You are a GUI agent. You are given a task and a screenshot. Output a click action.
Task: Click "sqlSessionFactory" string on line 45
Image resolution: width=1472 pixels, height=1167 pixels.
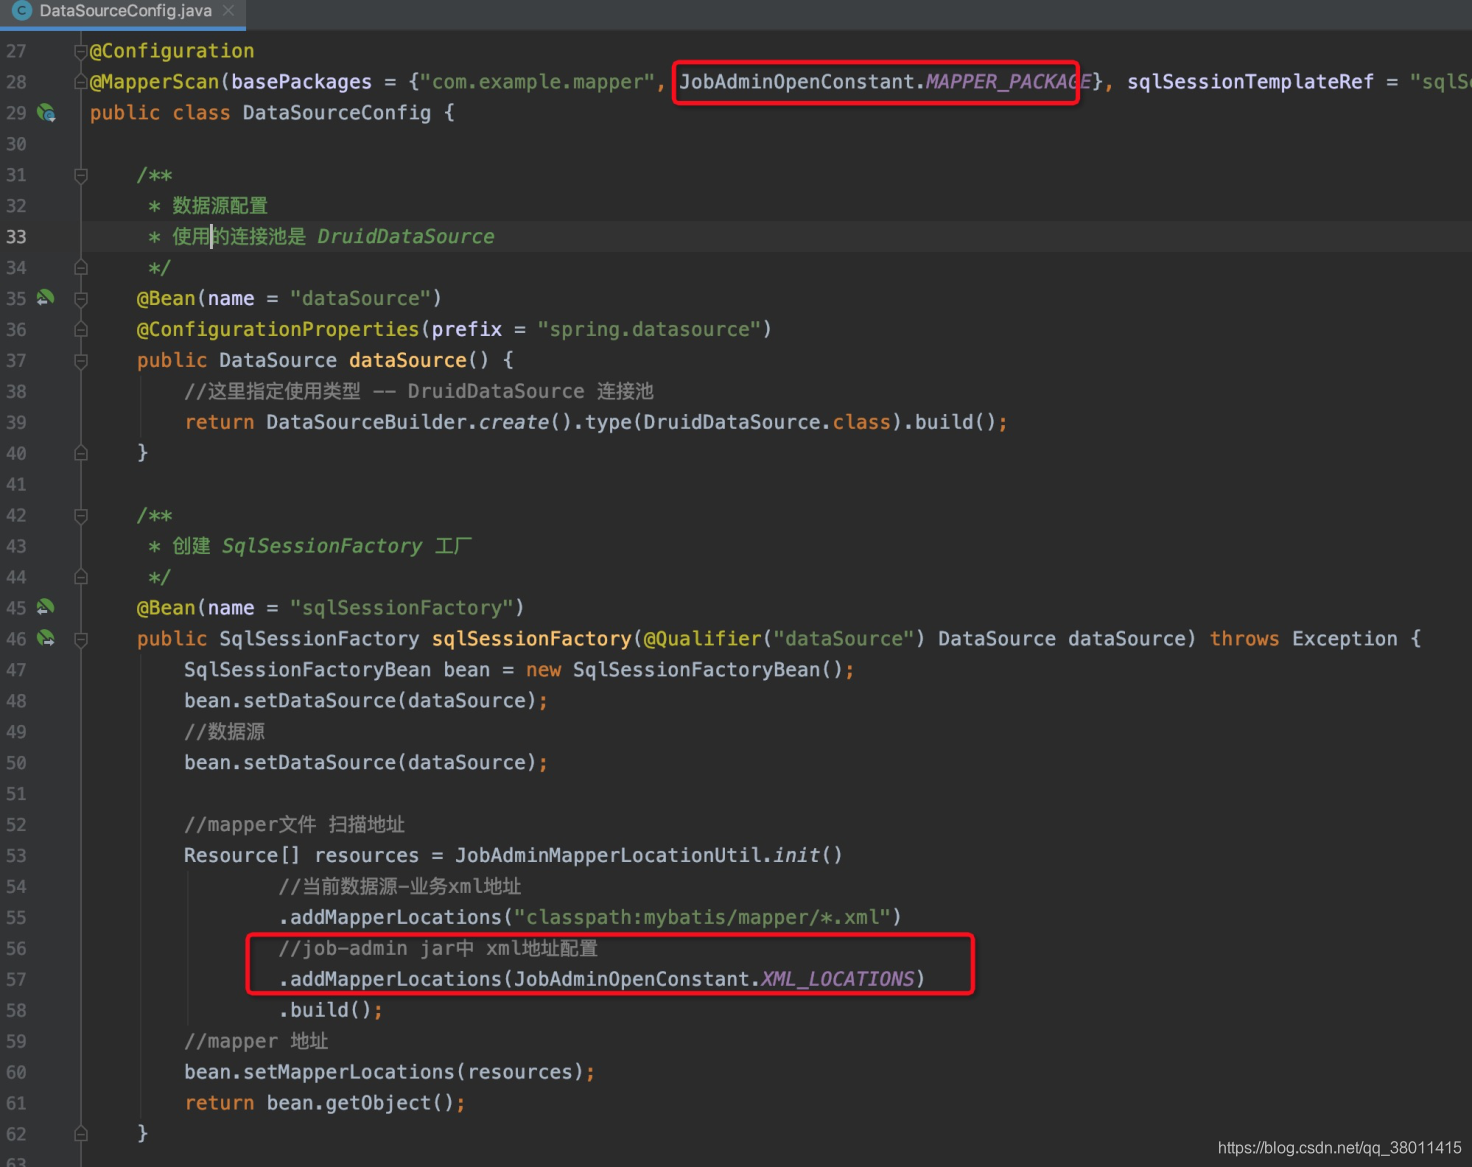(402, 608)
